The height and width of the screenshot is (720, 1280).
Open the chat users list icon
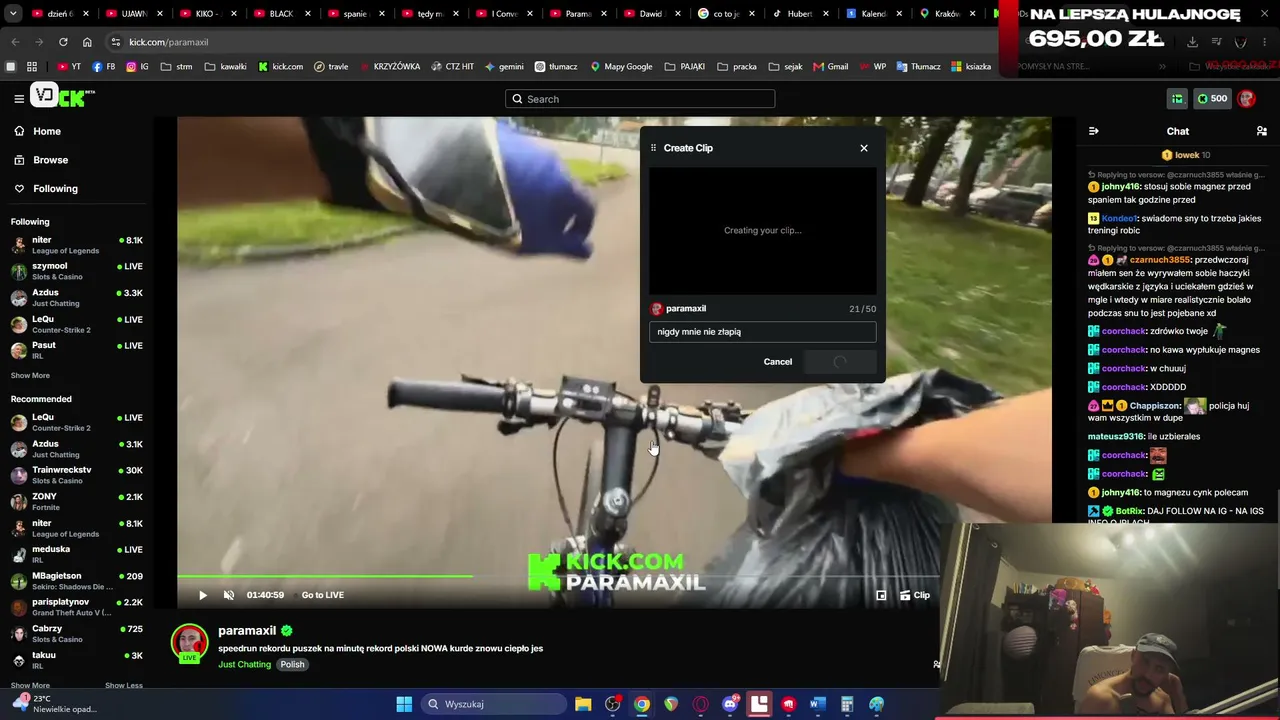[x=1262, y=131]
